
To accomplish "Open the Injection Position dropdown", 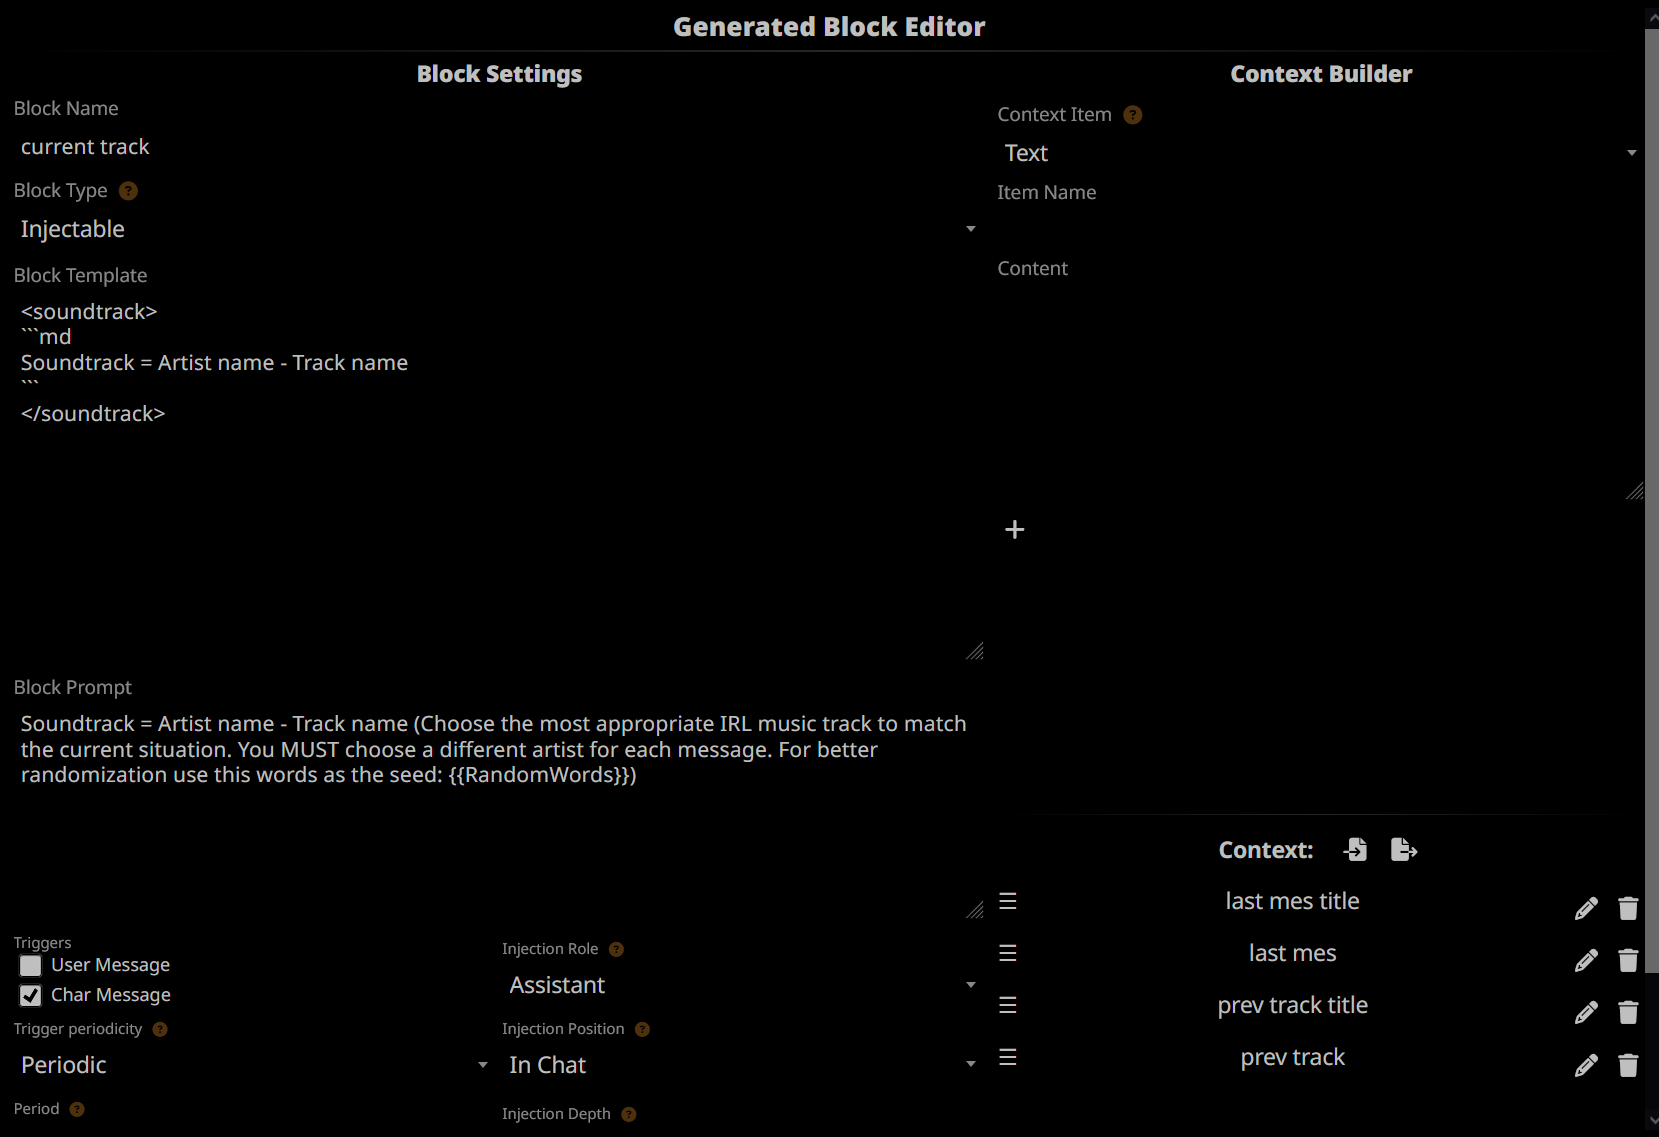I will (x=743, y=1065).
